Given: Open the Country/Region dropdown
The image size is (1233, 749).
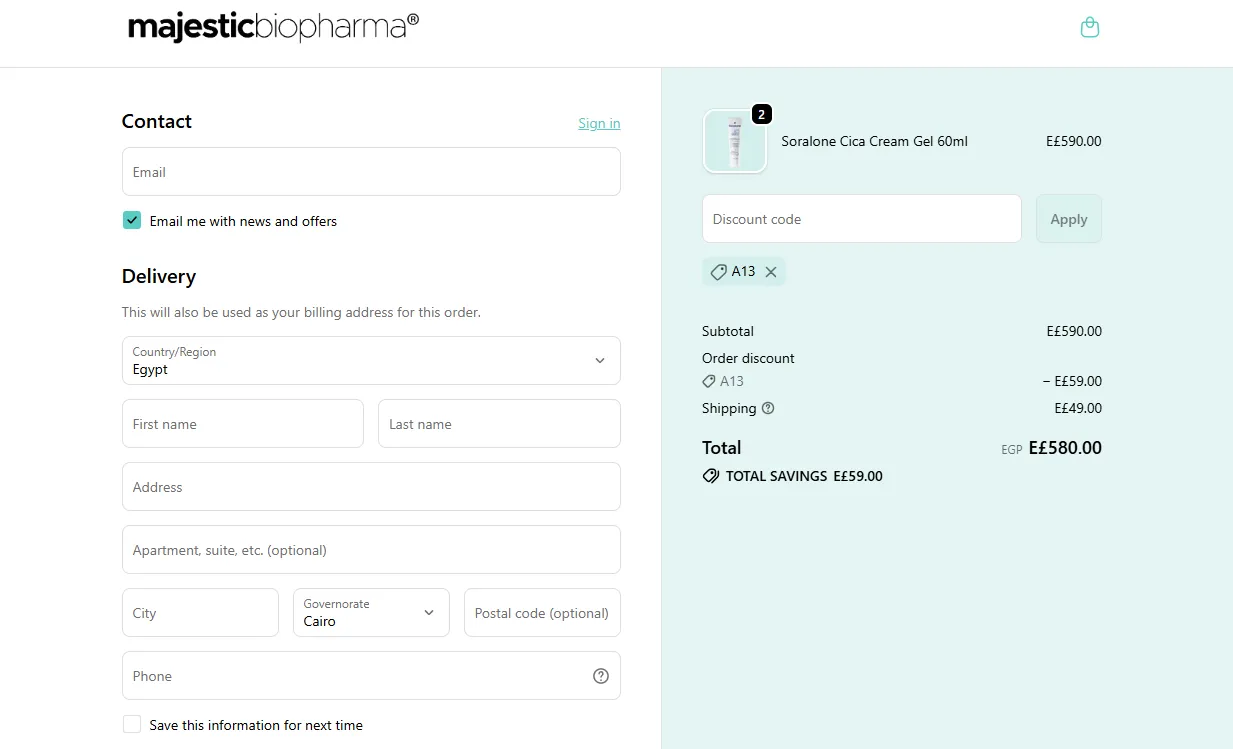Looking at the screenshot, I should click(x=371, y=360).
